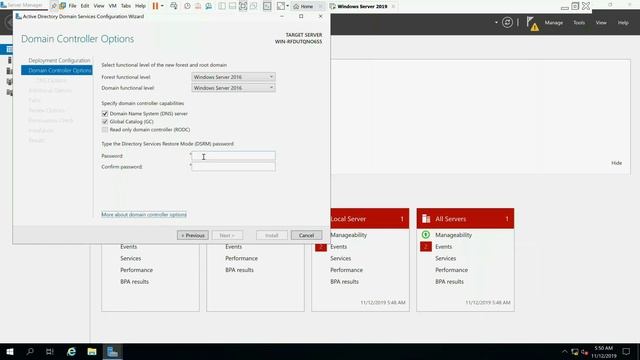
Task: Open the stretch guest dropdown arrow
Action: pos(287,6)
